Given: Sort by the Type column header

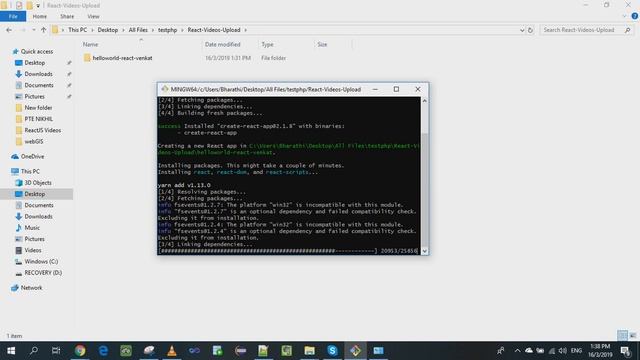Looking at the screenshot, I should tap(267, 44).
